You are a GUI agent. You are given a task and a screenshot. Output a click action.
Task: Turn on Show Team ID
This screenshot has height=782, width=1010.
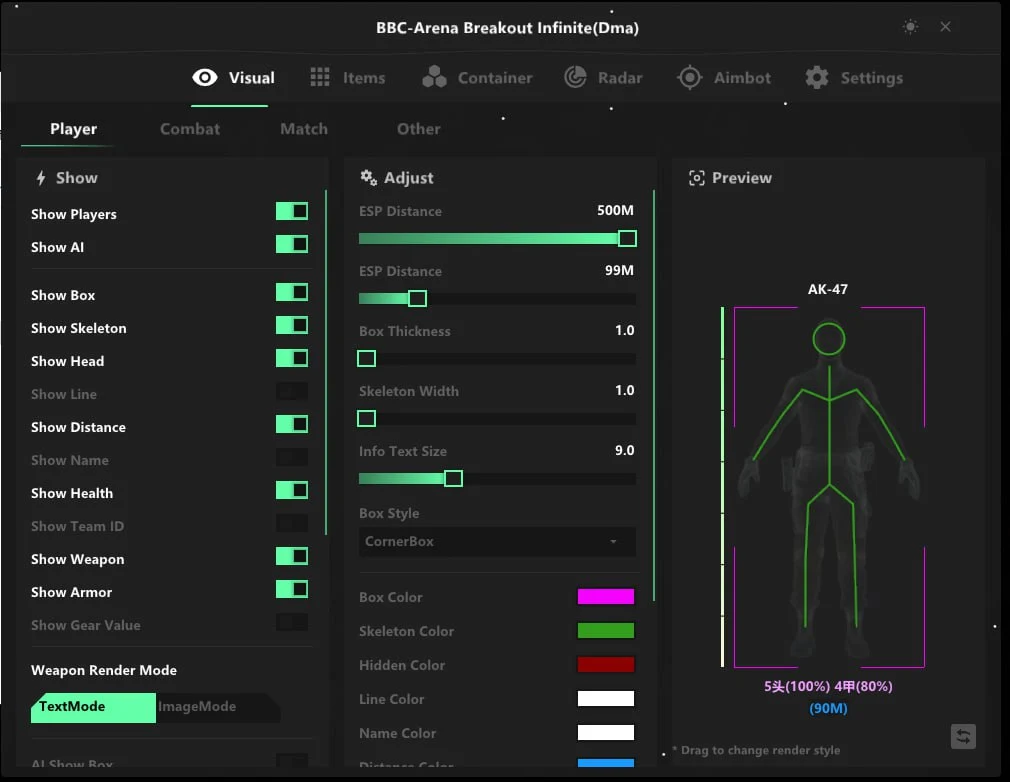292,523
